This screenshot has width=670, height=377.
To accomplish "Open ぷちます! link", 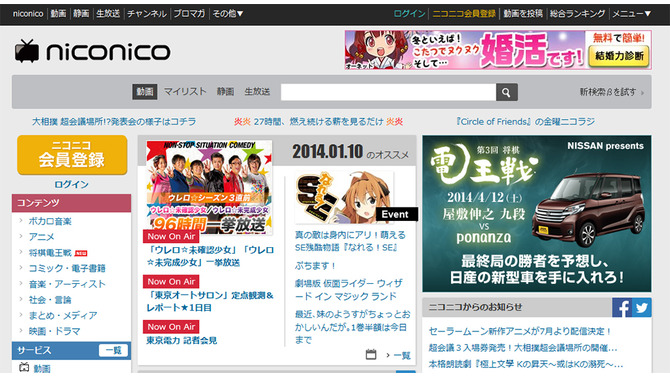I will 315,266.
